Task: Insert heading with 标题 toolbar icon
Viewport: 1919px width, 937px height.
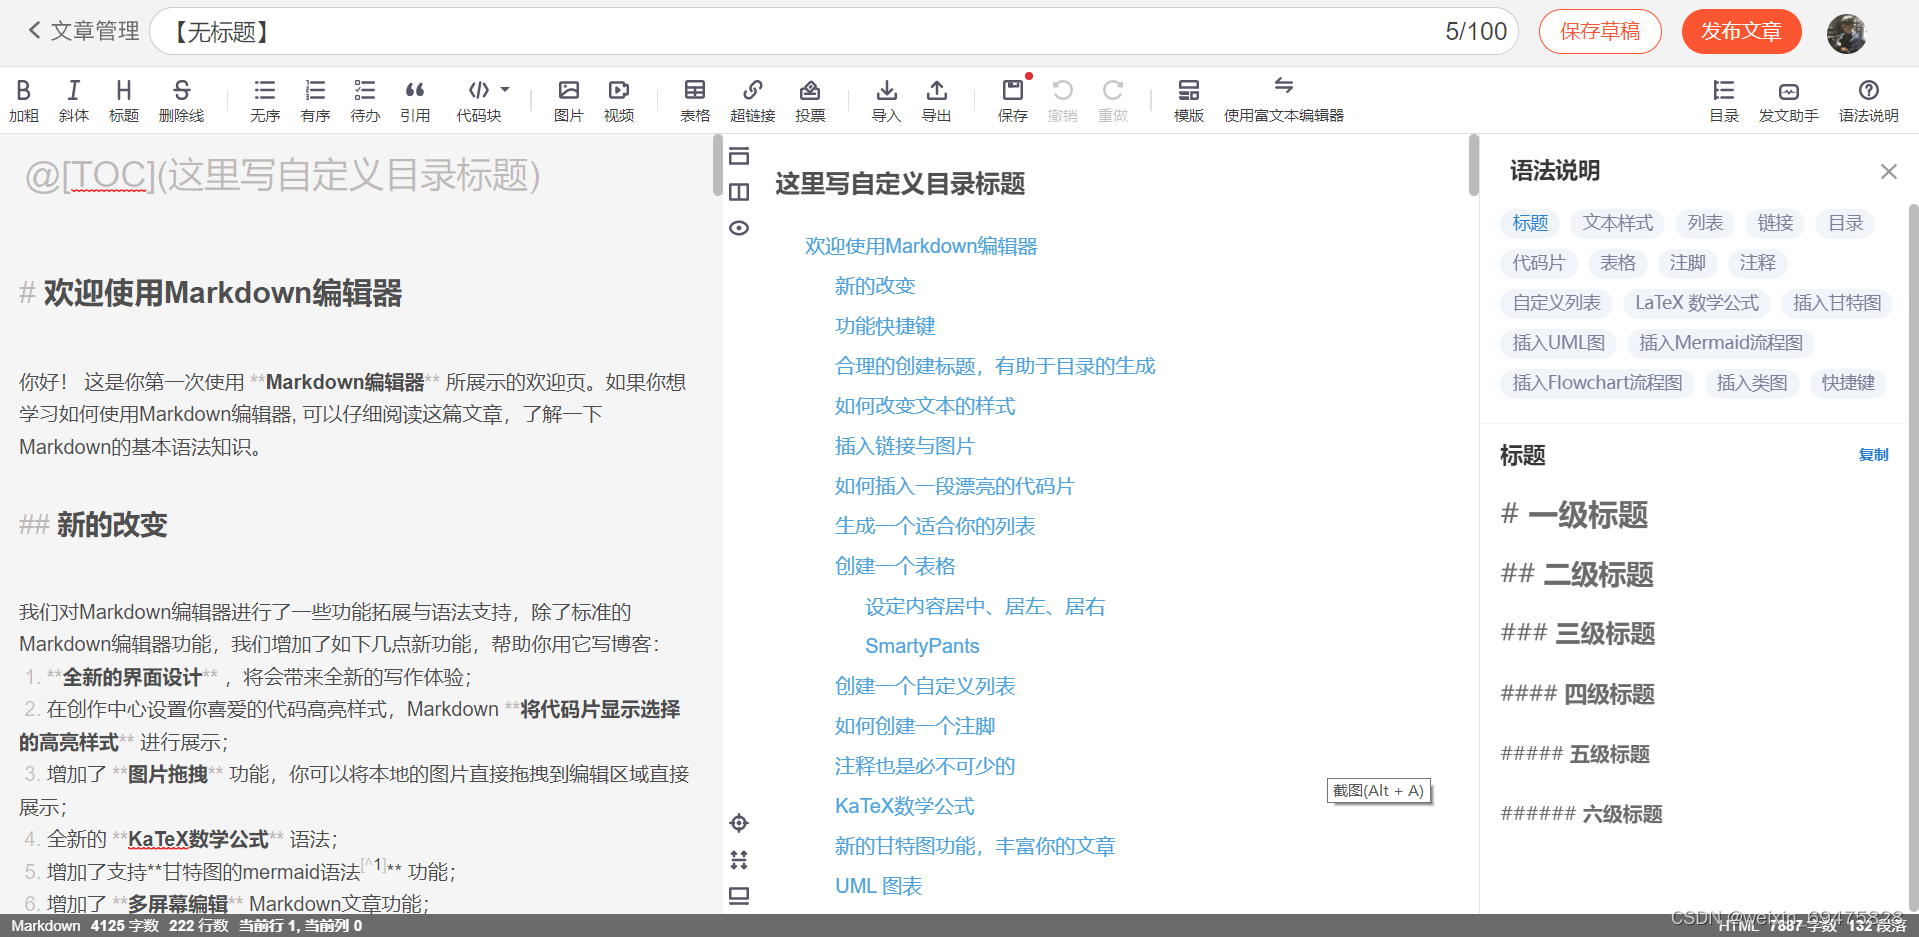Action: click(124, 101)
